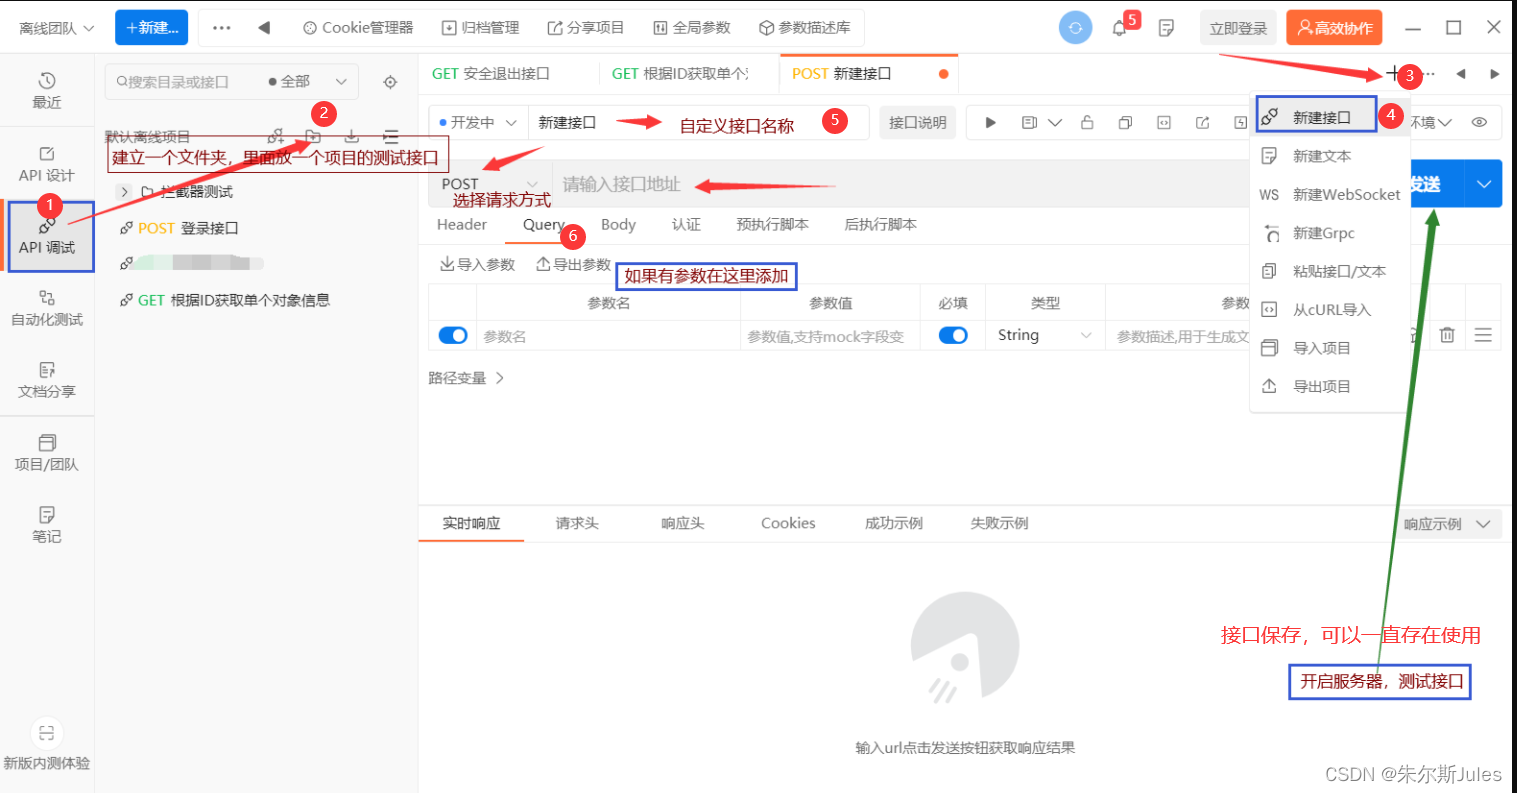
Task: Open the POST request method dropdown
Action: click(490, 184)
